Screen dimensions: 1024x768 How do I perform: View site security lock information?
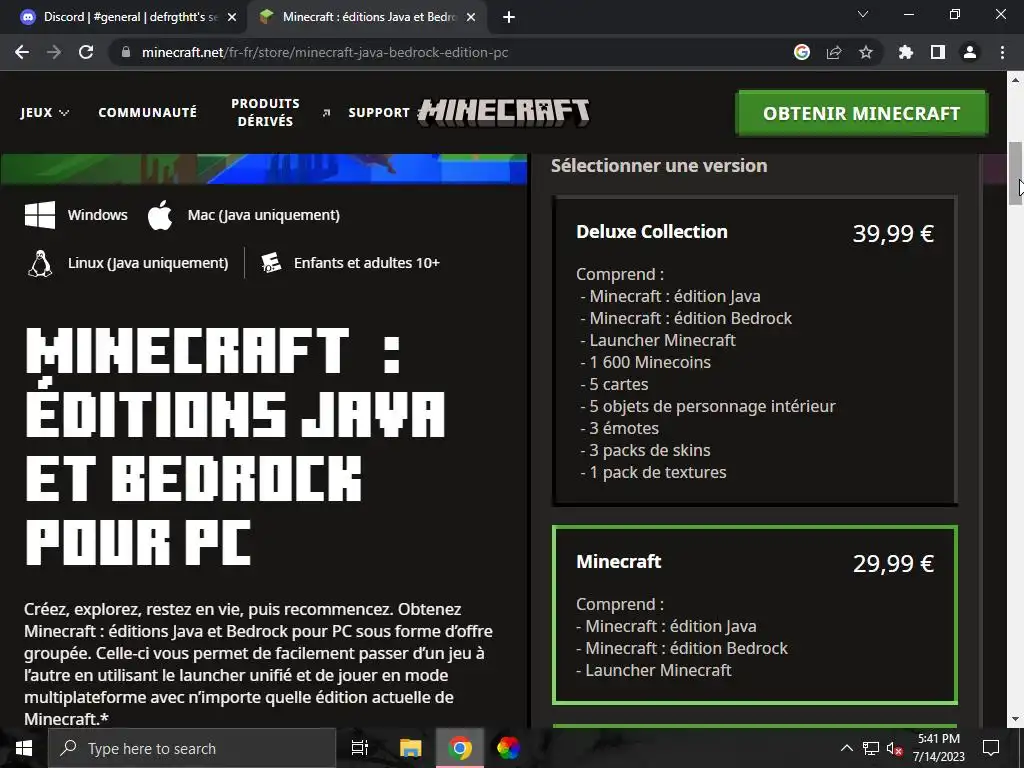tap(127, 52)
